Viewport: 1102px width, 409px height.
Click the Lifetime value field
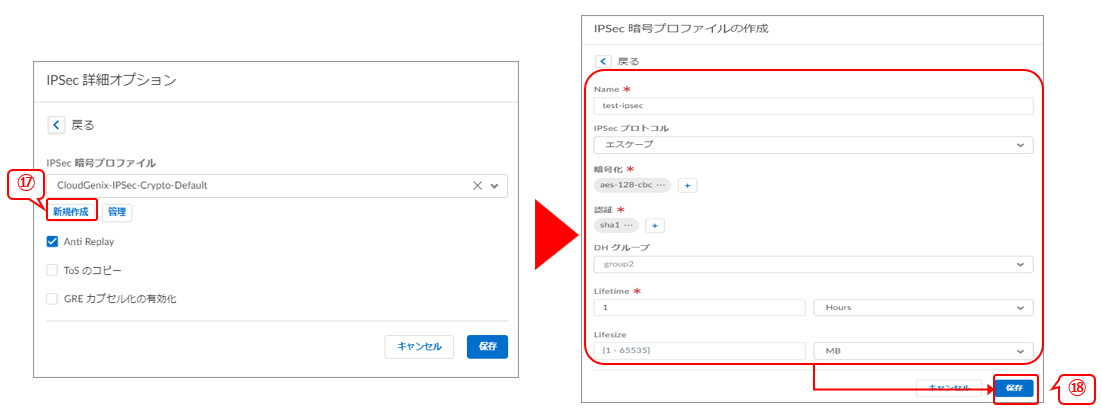click(x=699, y=308)
